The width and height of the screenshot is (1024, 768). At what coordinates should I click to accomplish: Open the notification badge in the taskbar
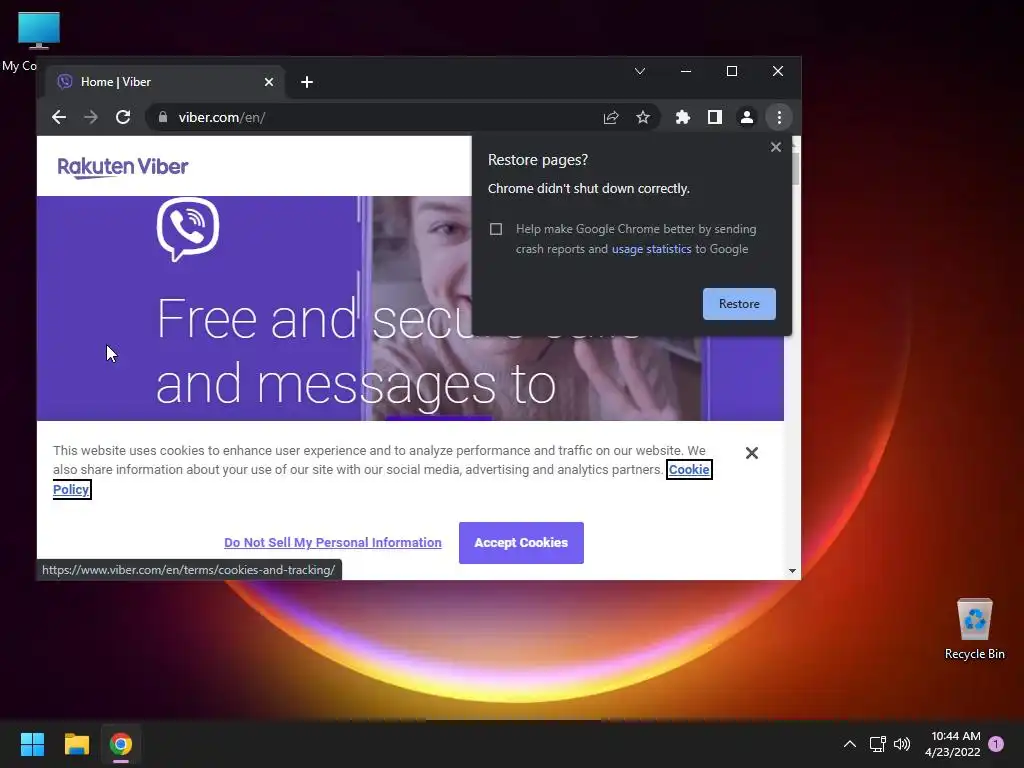(x=996, y=744)
